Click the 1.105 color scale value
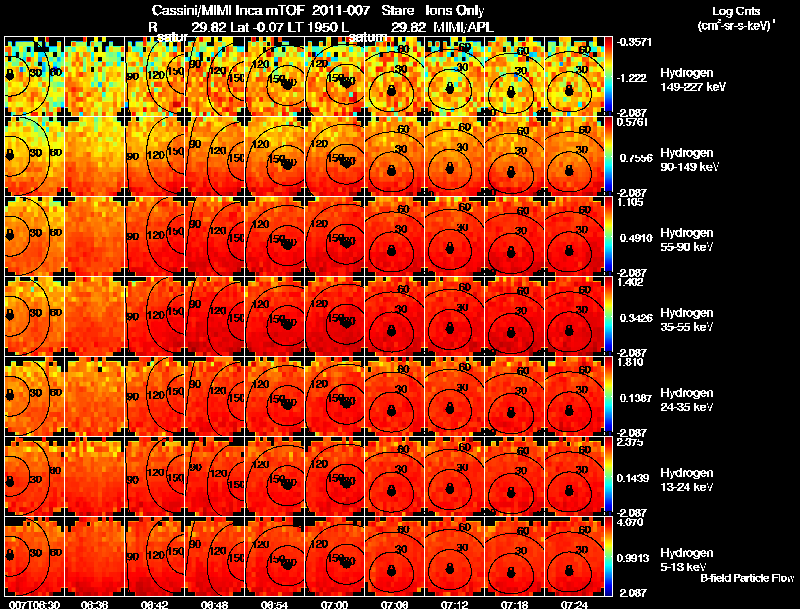This screenshot has width=800, height=609. (630, 202)
